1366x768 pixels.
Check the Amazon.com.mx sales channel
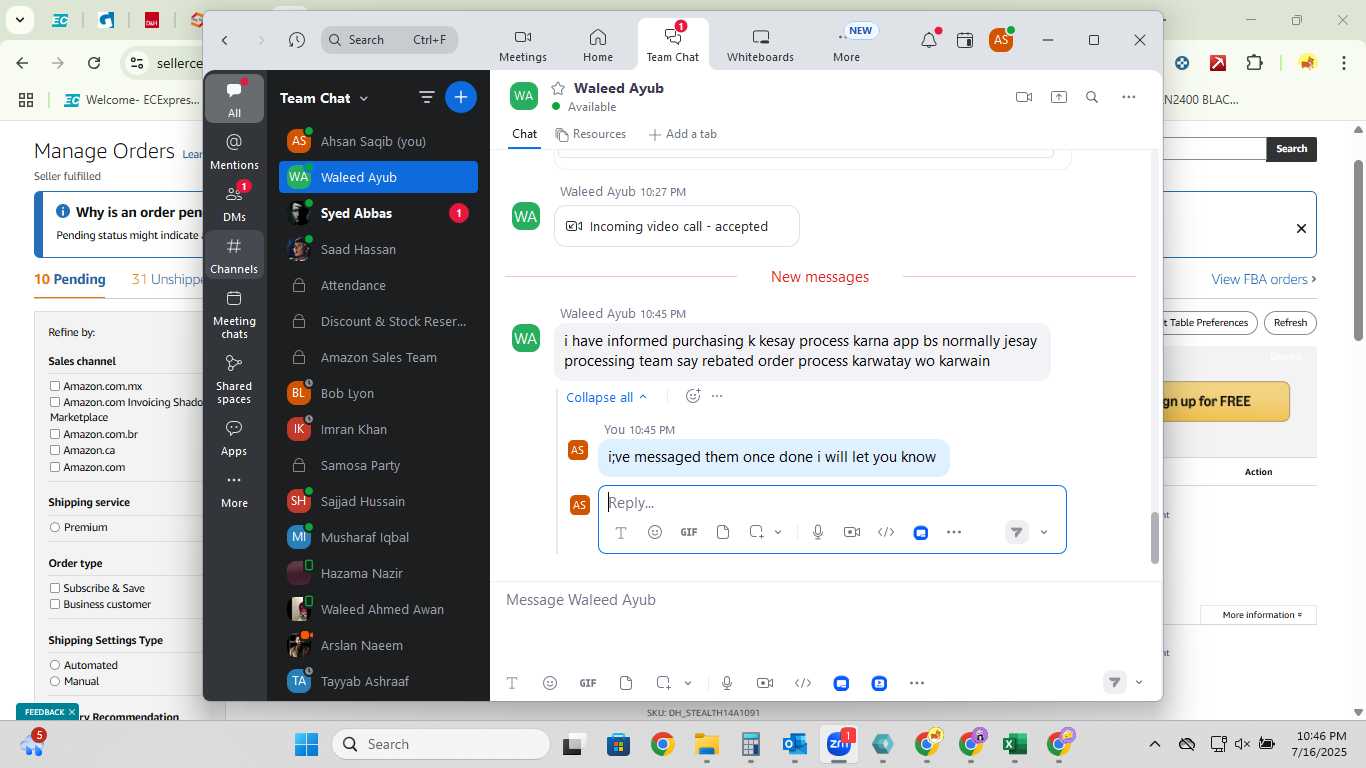click(x=56, y=386)
